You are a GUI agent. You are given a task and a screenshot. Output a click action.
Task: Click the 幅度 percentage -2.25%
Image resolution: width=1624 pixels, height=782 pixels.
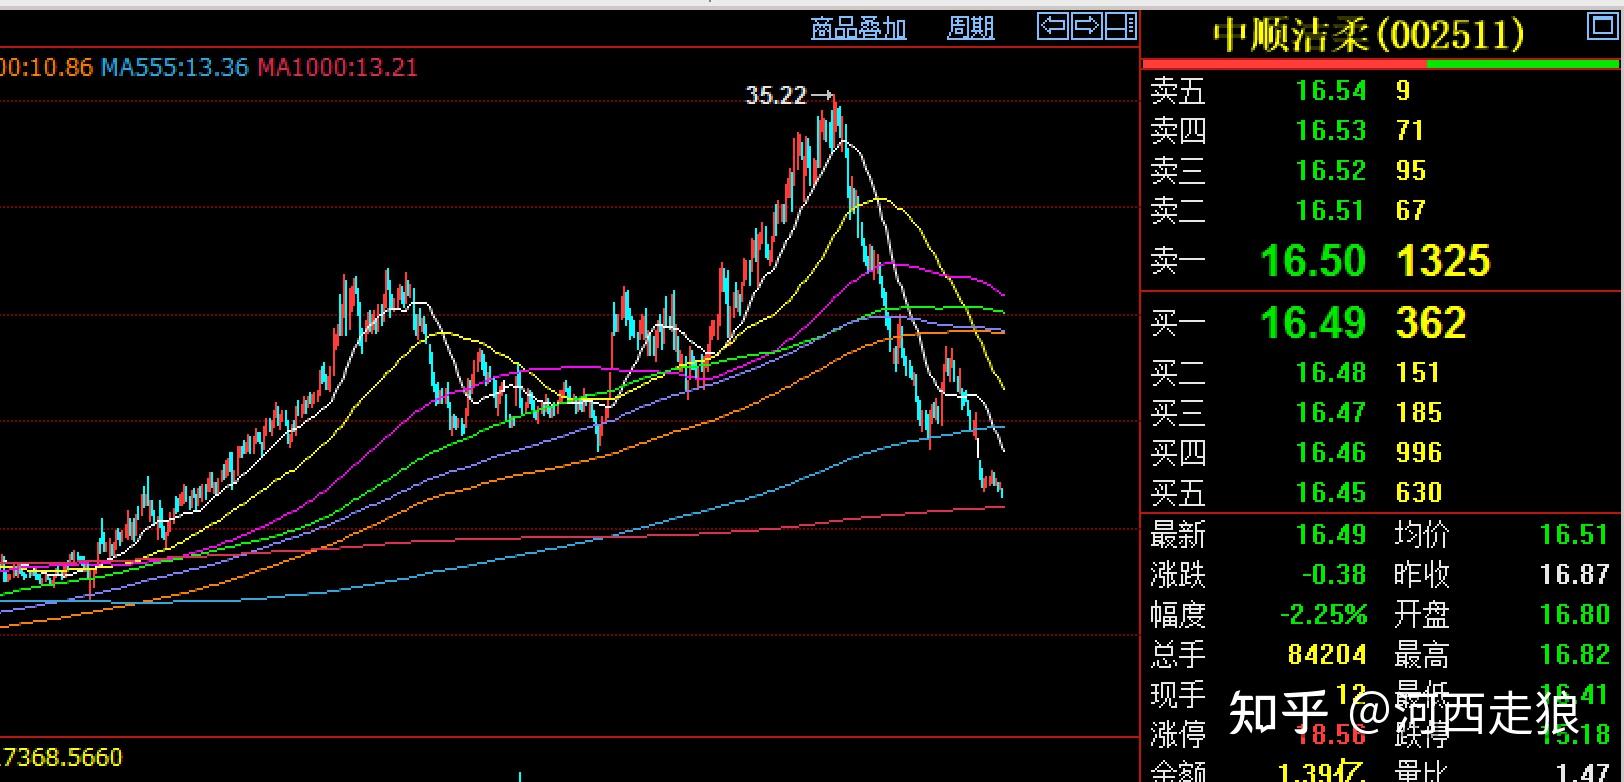coord(1323,615)
